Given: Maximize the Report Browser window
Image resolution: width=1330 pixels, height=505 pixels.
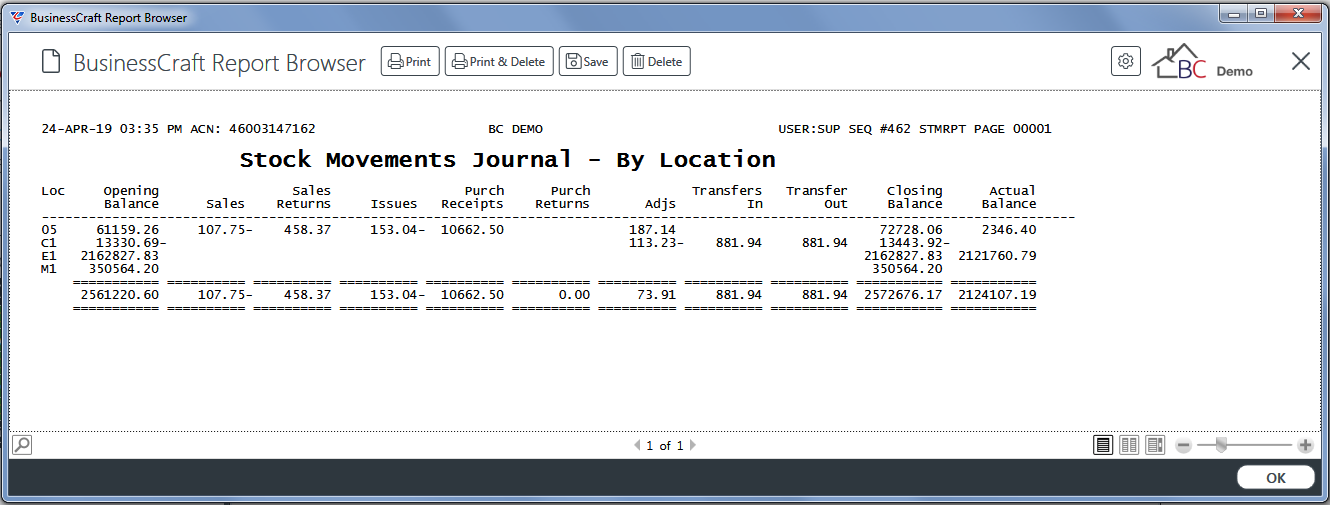Looking at the screenshot, I should (x=1260, y=13).
